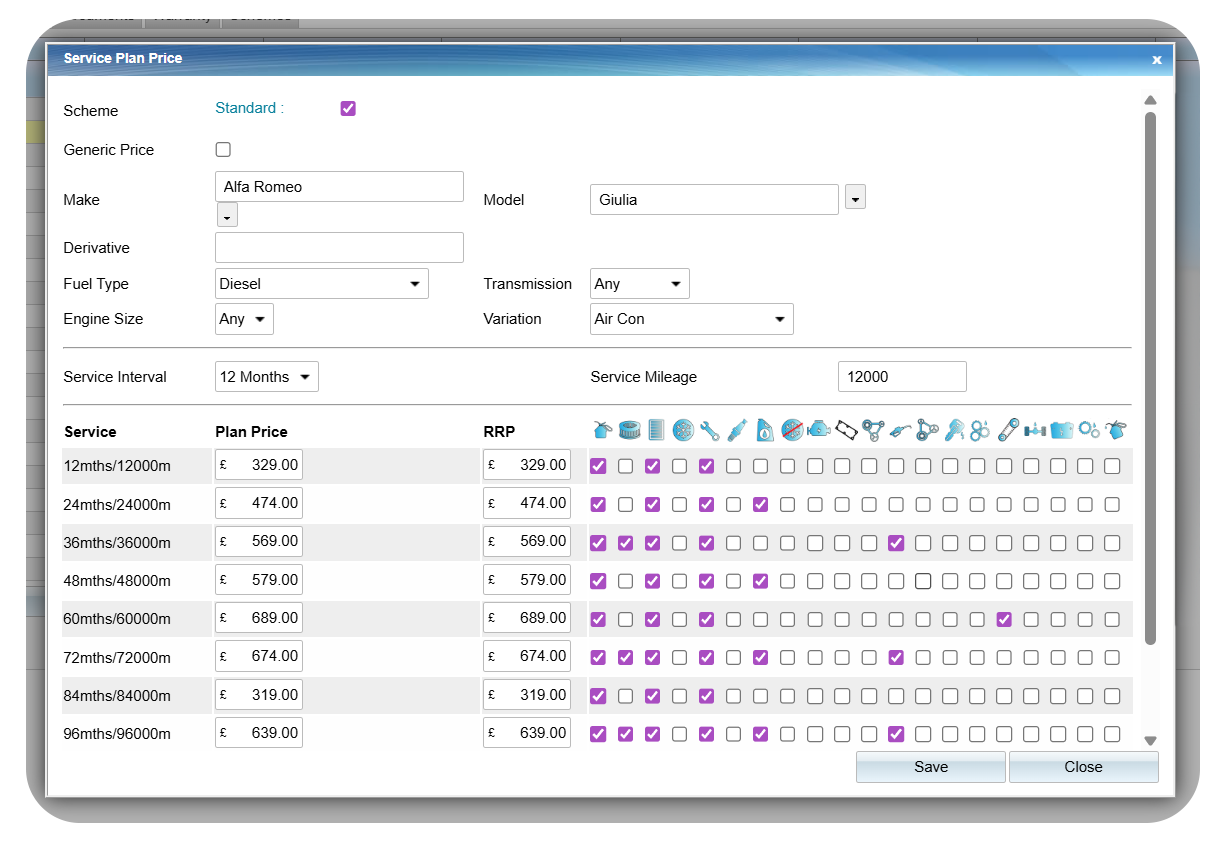Click the wrench service icon
Image resolution: width=1232 pixels, height=843 pixels.
tap(710, 431)
